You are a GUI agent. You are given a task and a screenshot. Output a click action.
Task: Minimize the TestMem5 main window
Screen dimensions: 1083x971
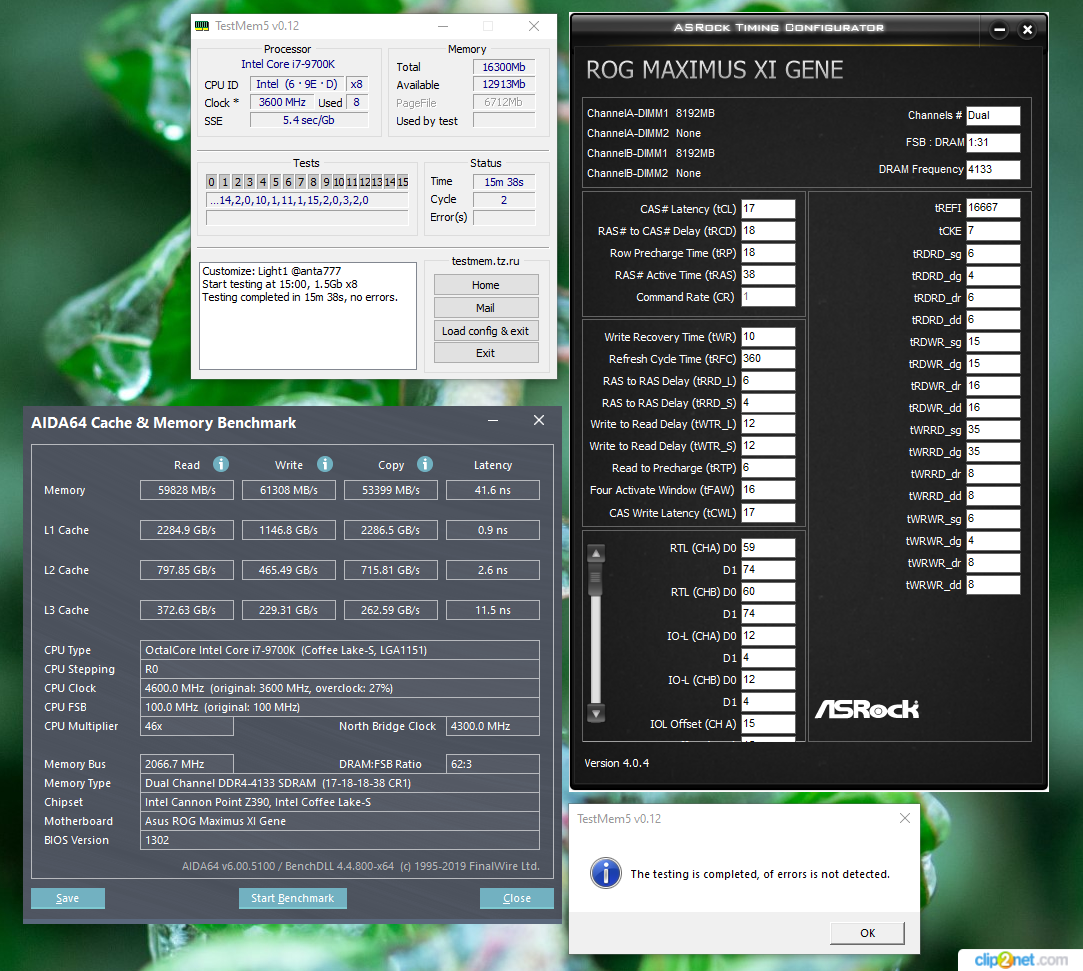pos(443,26)
